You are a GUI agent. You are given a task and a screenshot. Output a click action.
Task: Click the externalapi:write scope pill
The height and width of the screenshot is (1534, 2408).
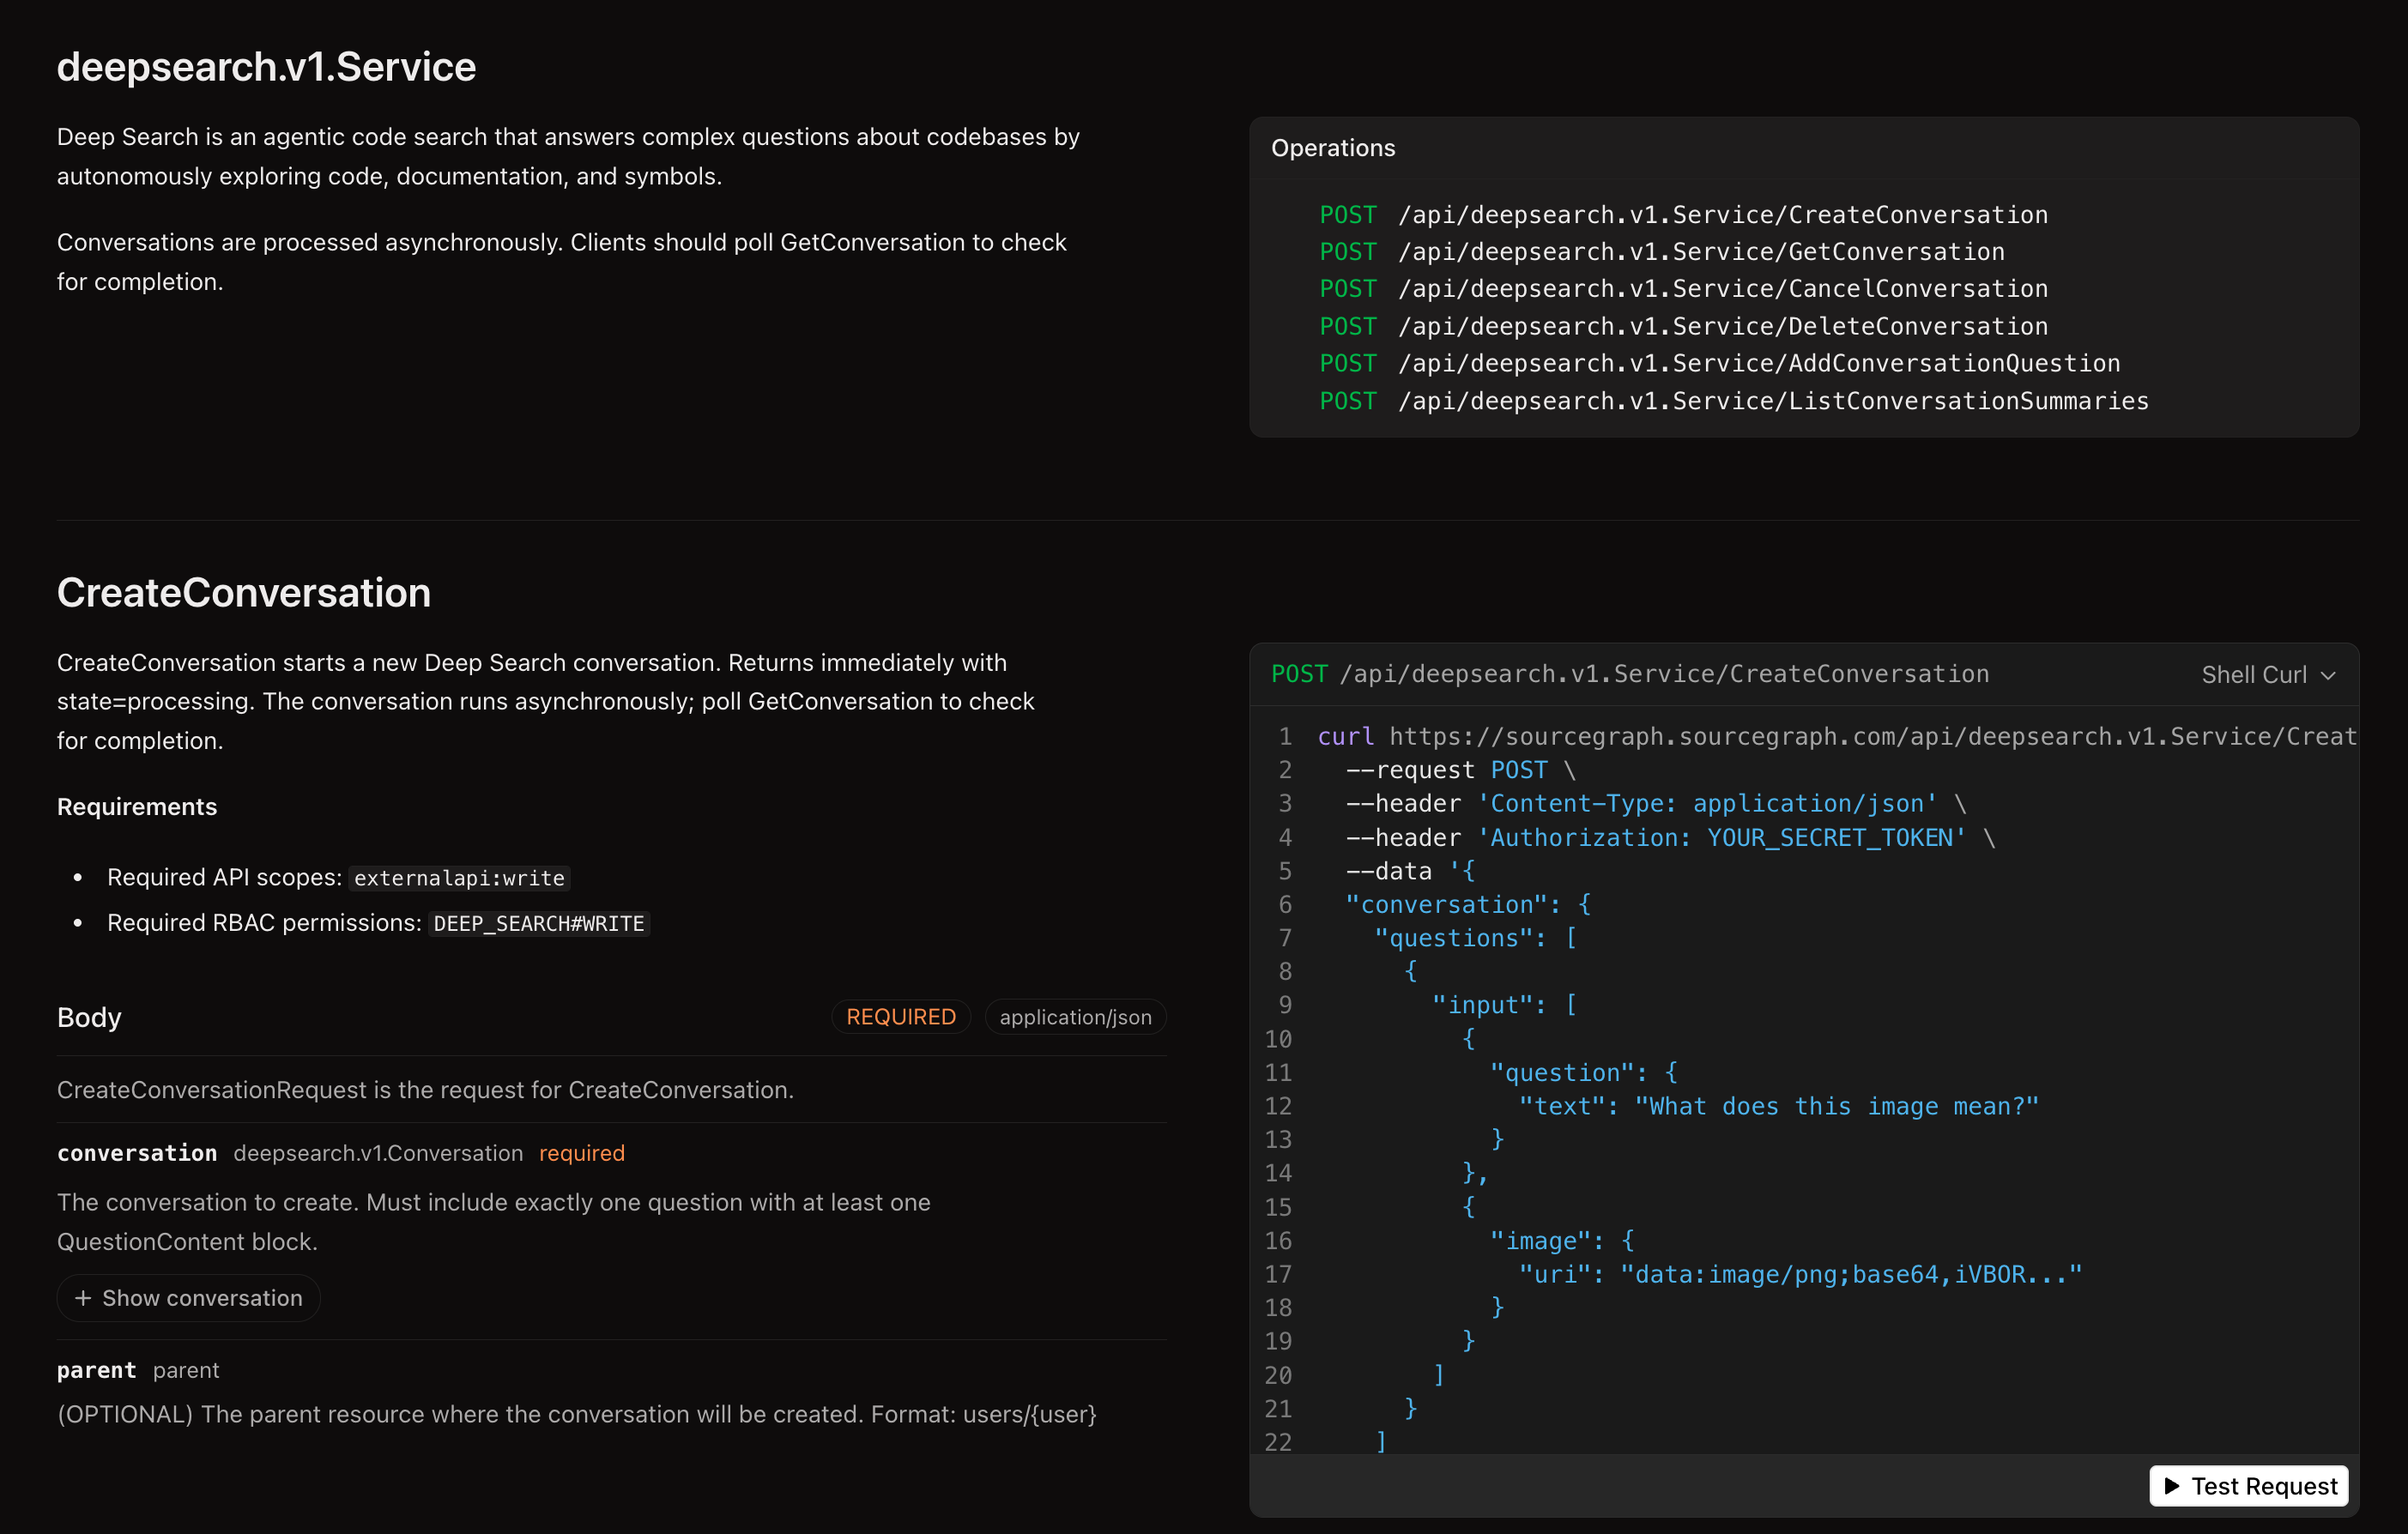click(x=458, y=877)
